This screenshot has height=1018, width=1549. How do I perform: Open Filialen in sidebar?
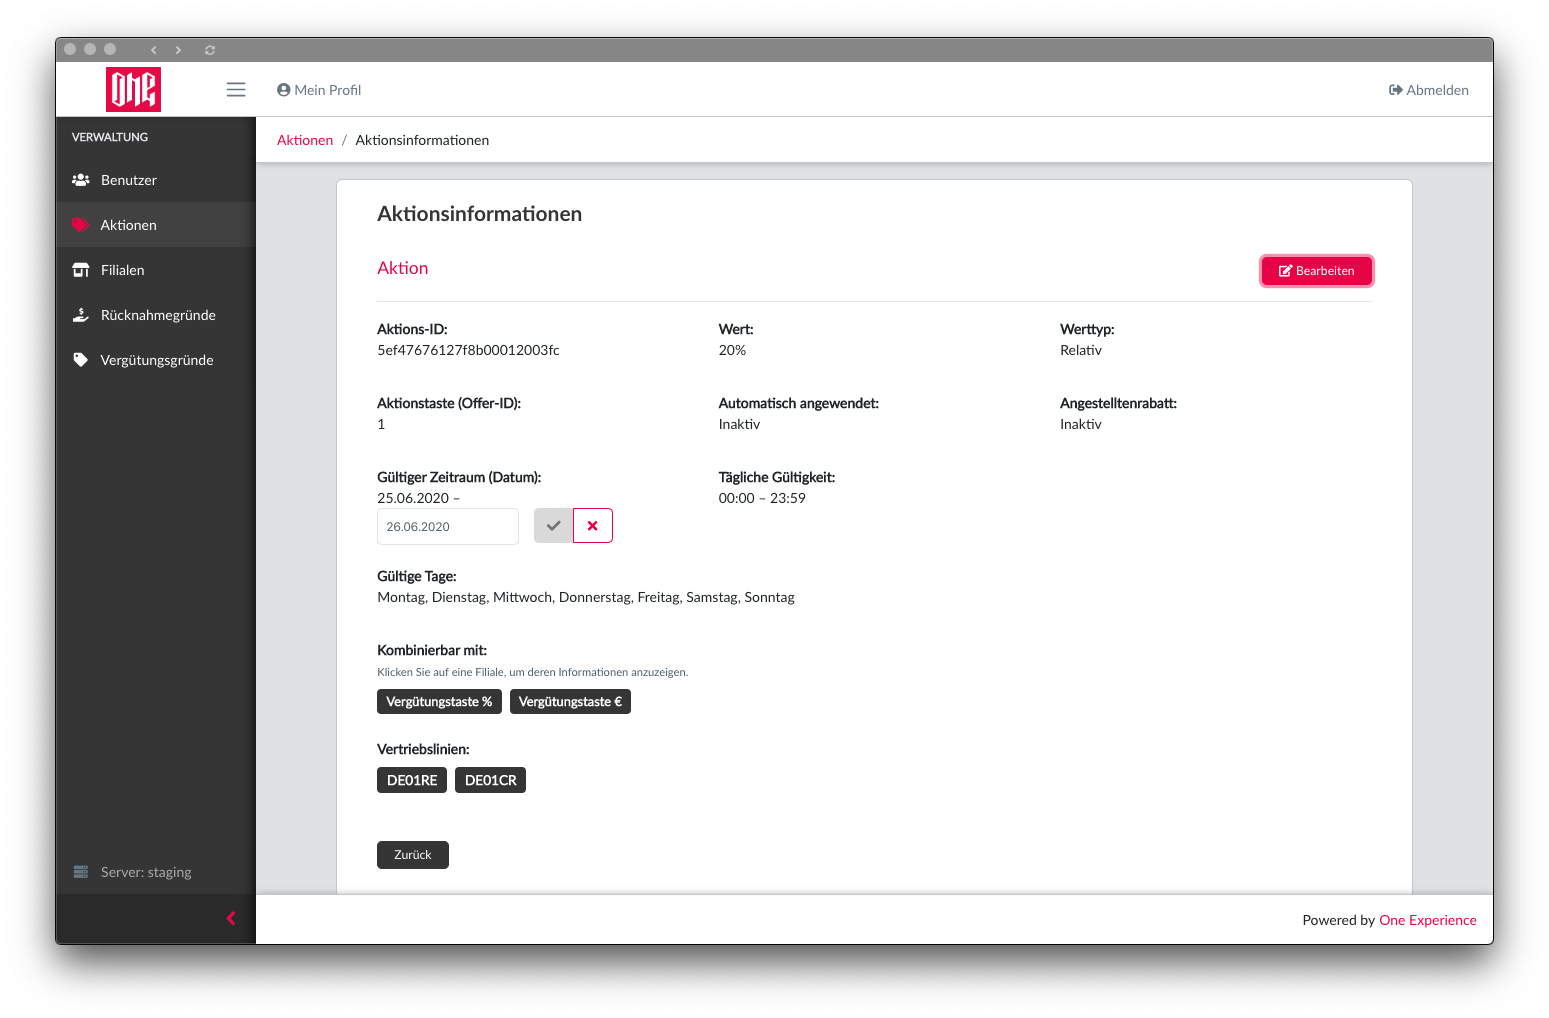click(x=156, y=270)
